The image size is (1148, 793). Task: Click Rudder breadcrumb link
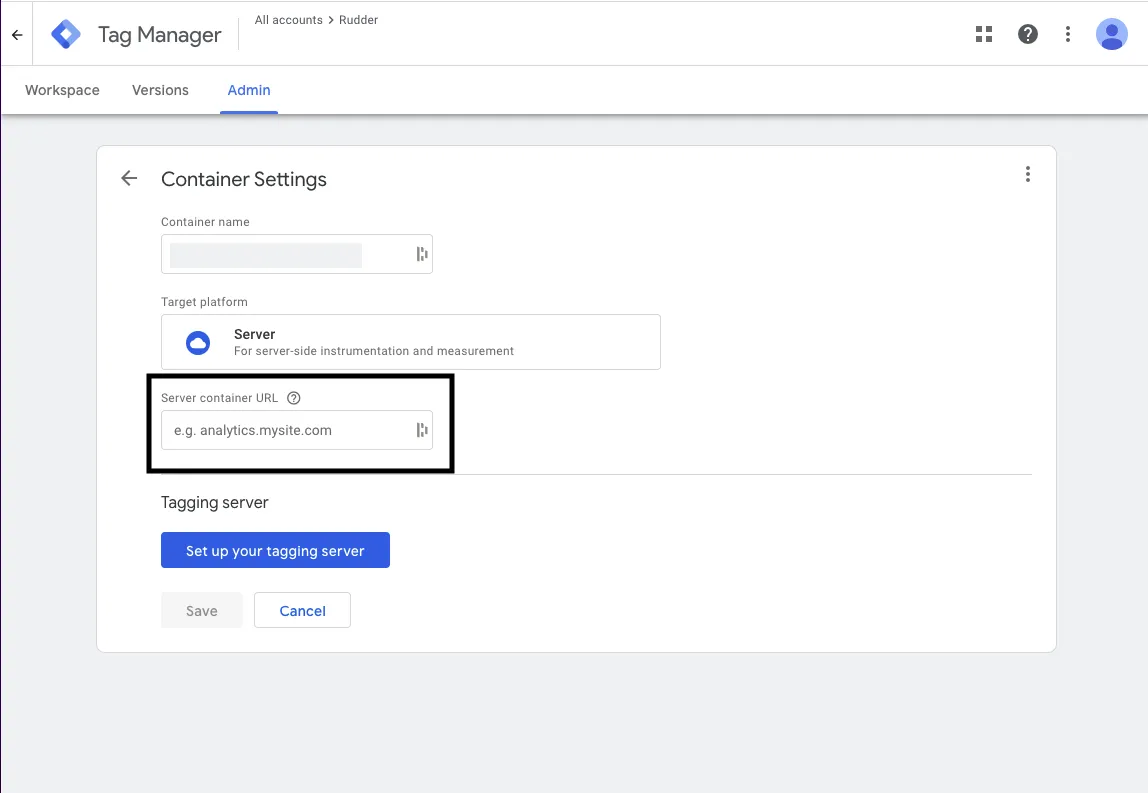click(x=359, y=20)
